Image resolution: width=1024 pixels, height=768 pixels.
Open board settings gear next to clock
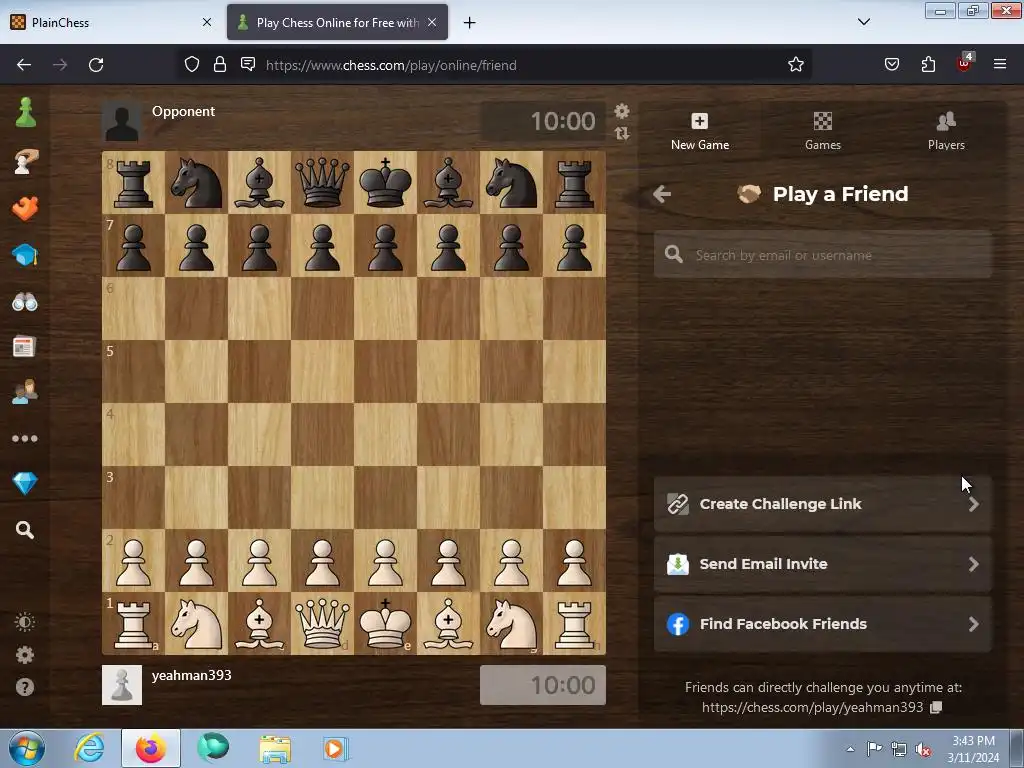(622, 111)
